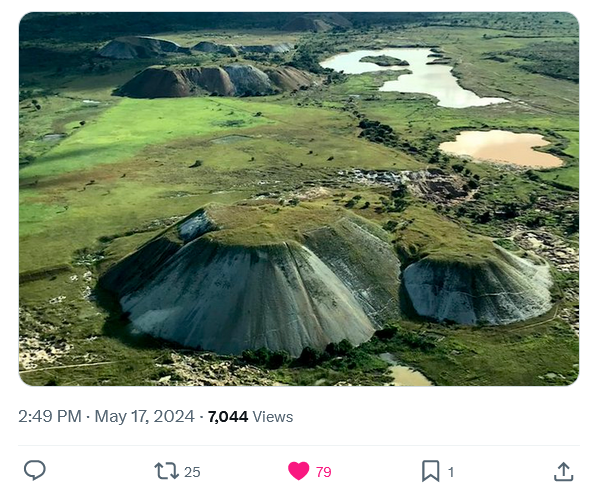
Task: Repost using the retweet arrows icon
Action: [x=166, y=471]
